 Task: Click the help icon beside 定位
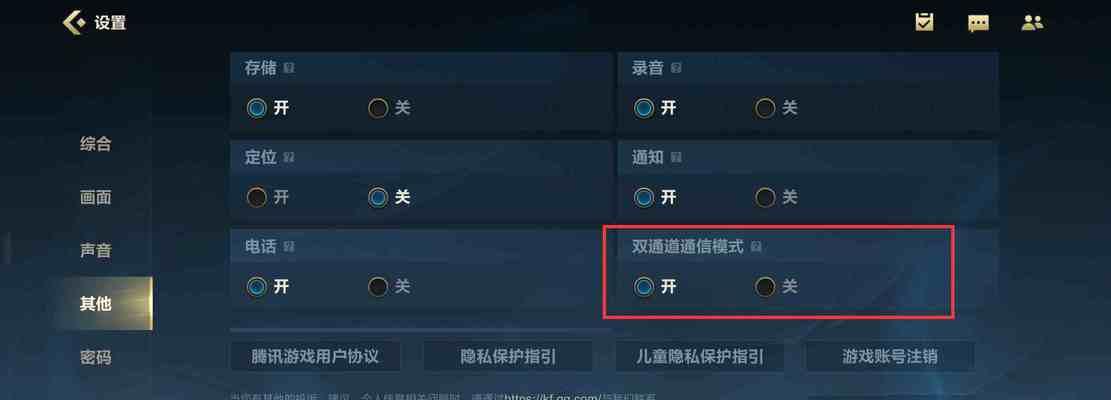[x=289, y=157]
